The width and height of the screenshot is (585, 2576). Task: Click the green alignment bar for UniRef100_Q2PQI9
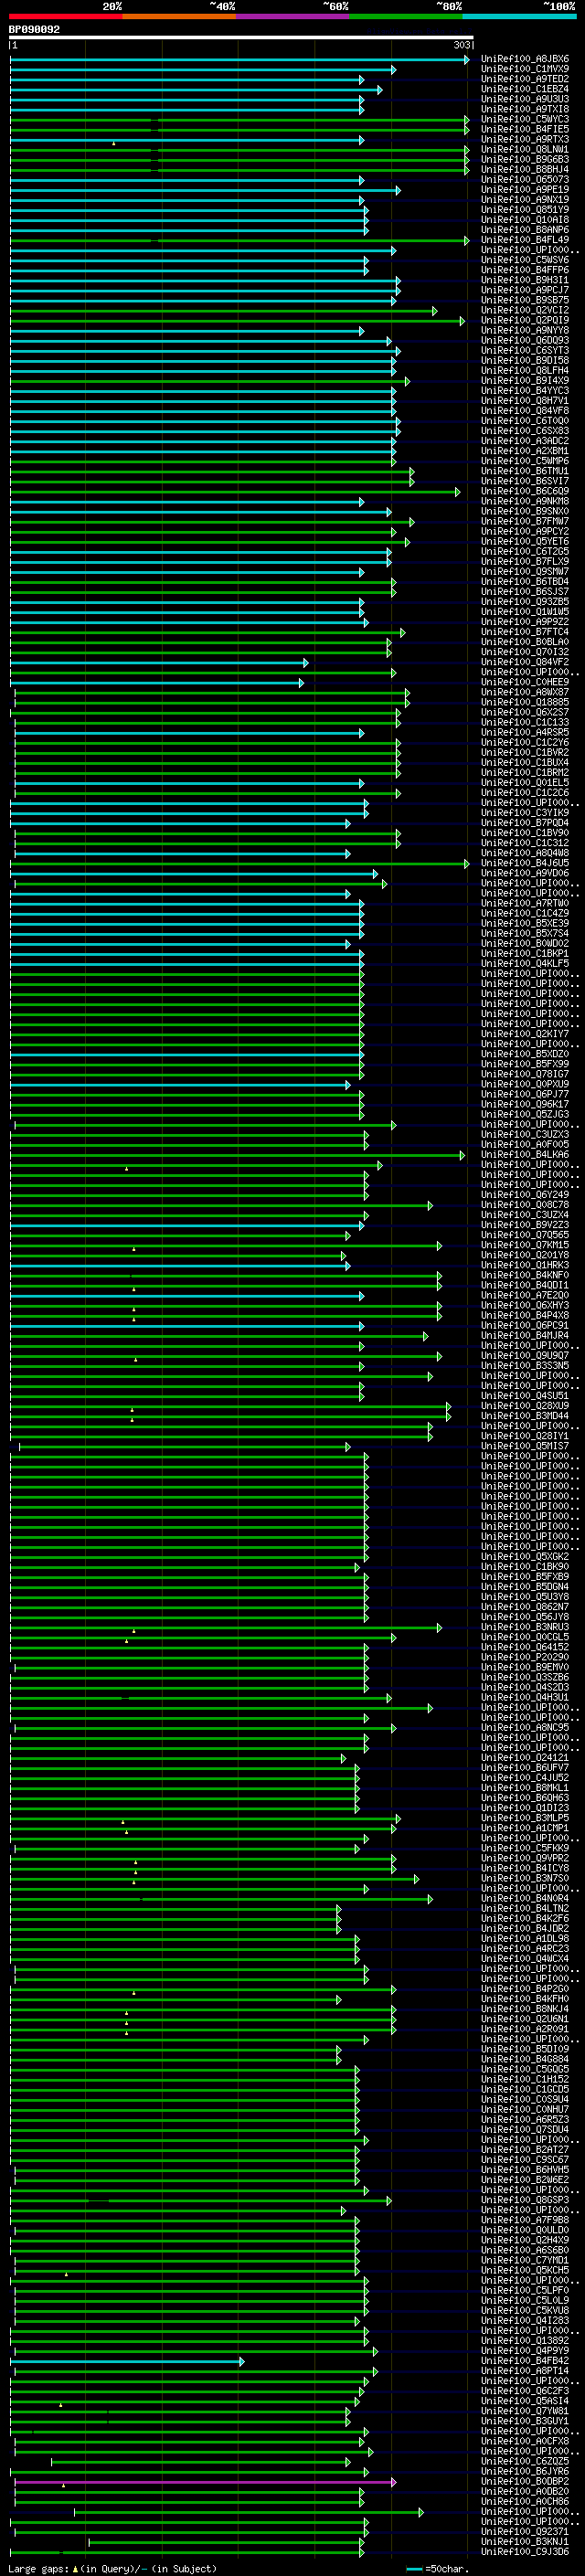[x=238, y=321]
